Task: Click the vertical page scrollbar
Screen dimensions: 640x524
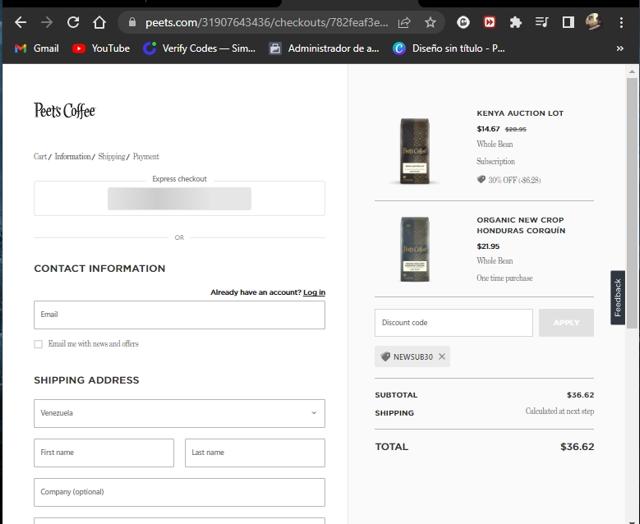Action: [x=631, y=203]
